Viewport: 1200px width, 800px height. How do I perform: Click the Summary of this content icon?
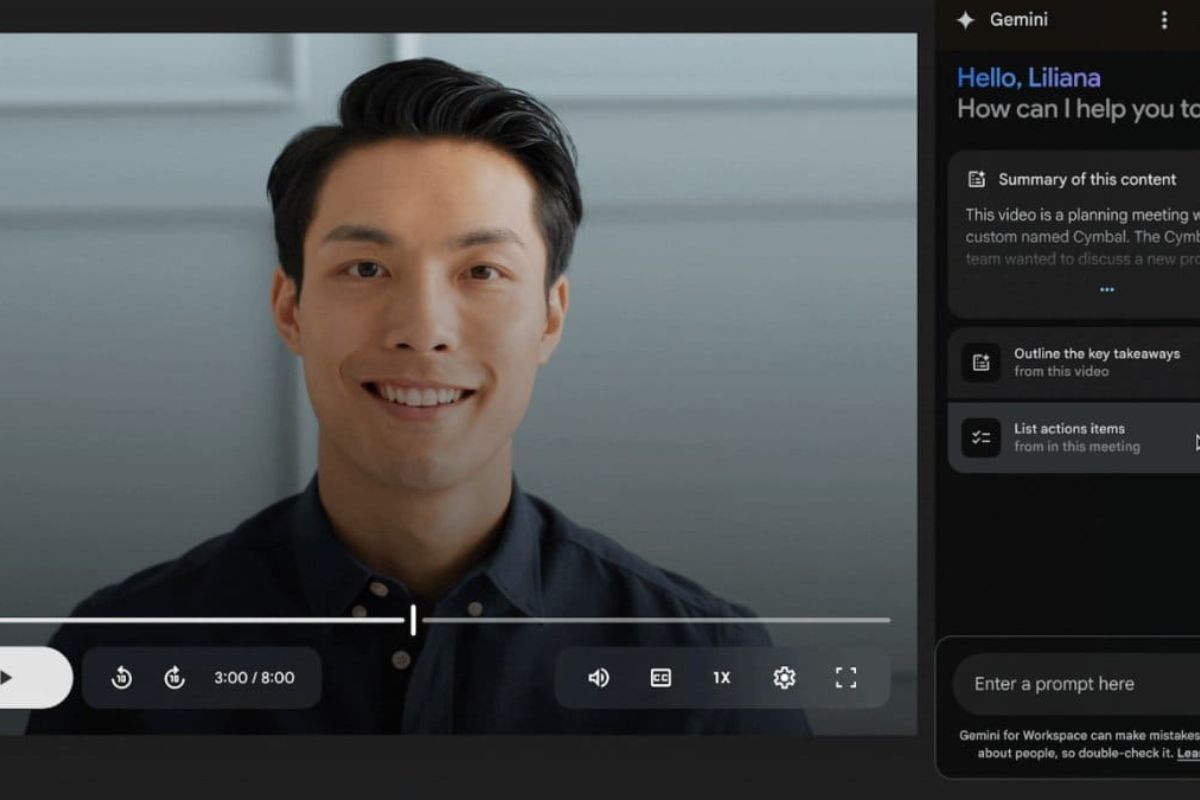pos(977,180)
